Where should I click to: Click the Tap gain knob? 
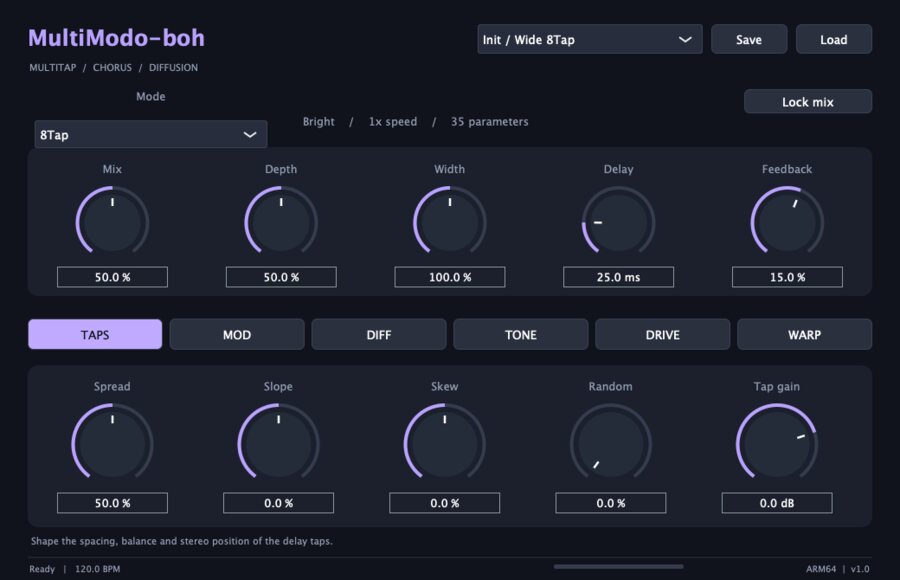coord(777,443)
